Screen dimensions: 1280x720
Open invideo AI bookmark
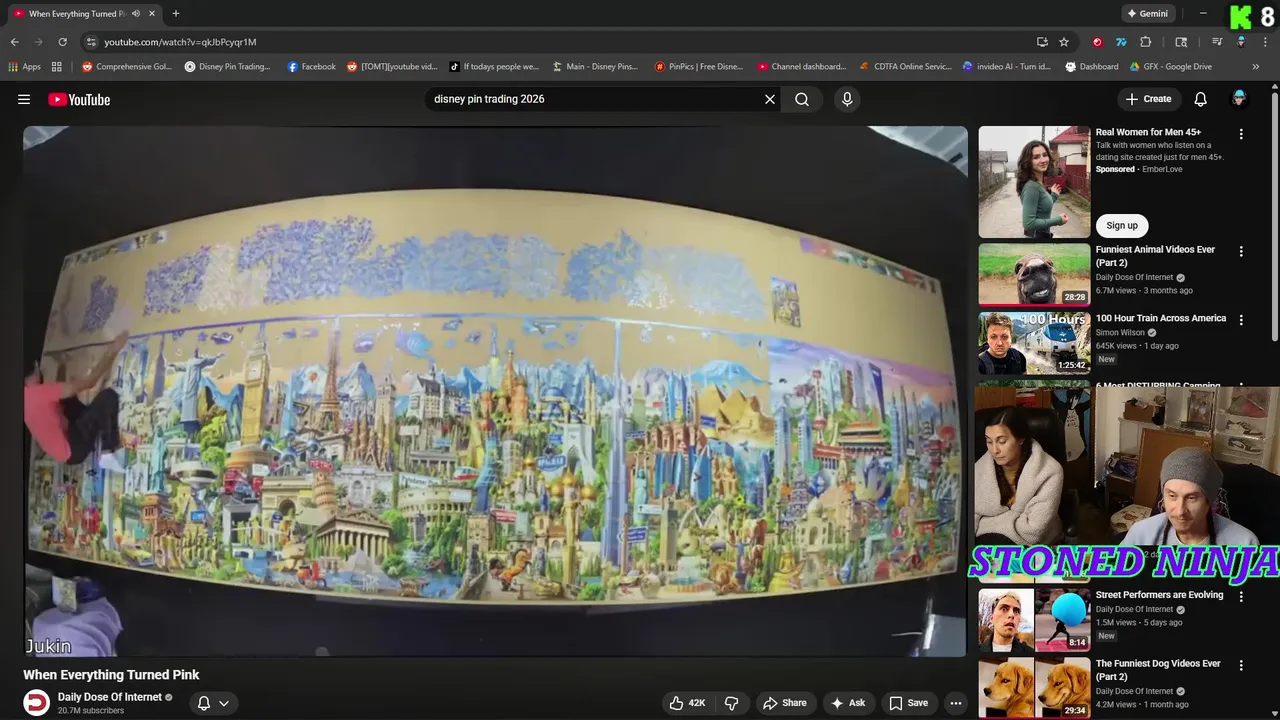tap(1007, 67)
